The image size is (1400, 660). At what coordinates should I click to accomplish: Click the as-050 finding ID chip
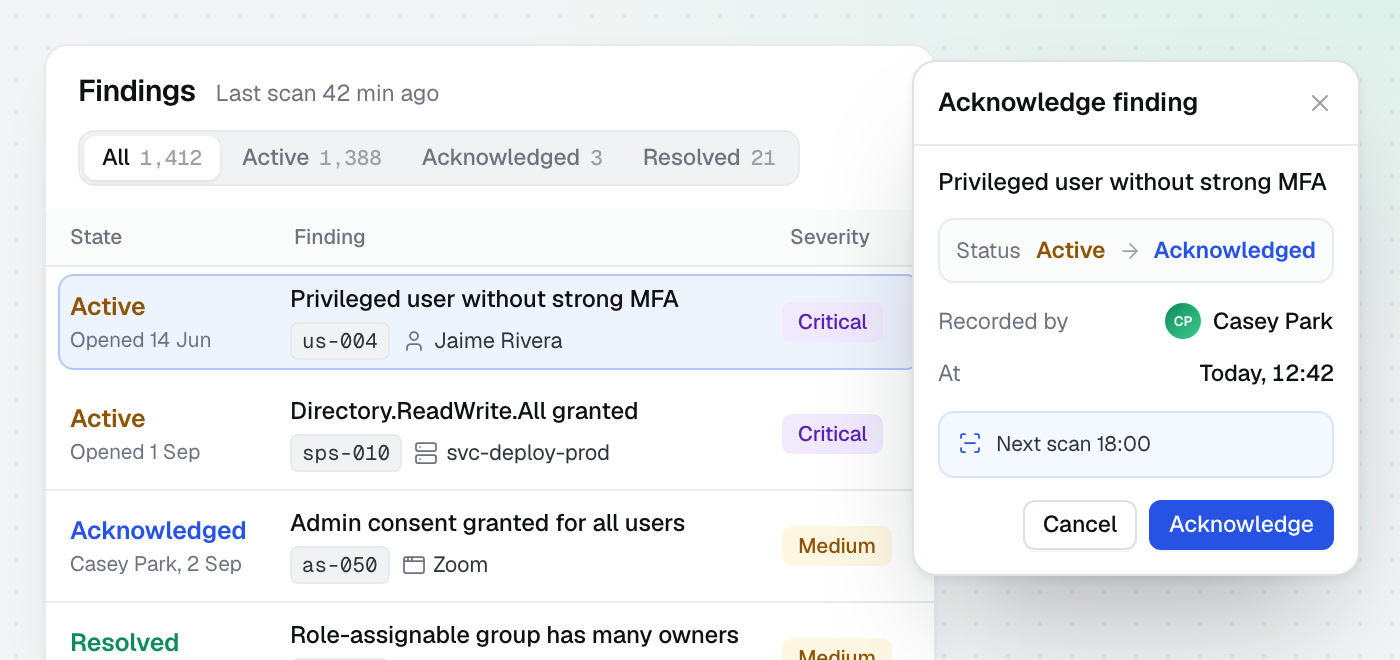pos(340,565)
